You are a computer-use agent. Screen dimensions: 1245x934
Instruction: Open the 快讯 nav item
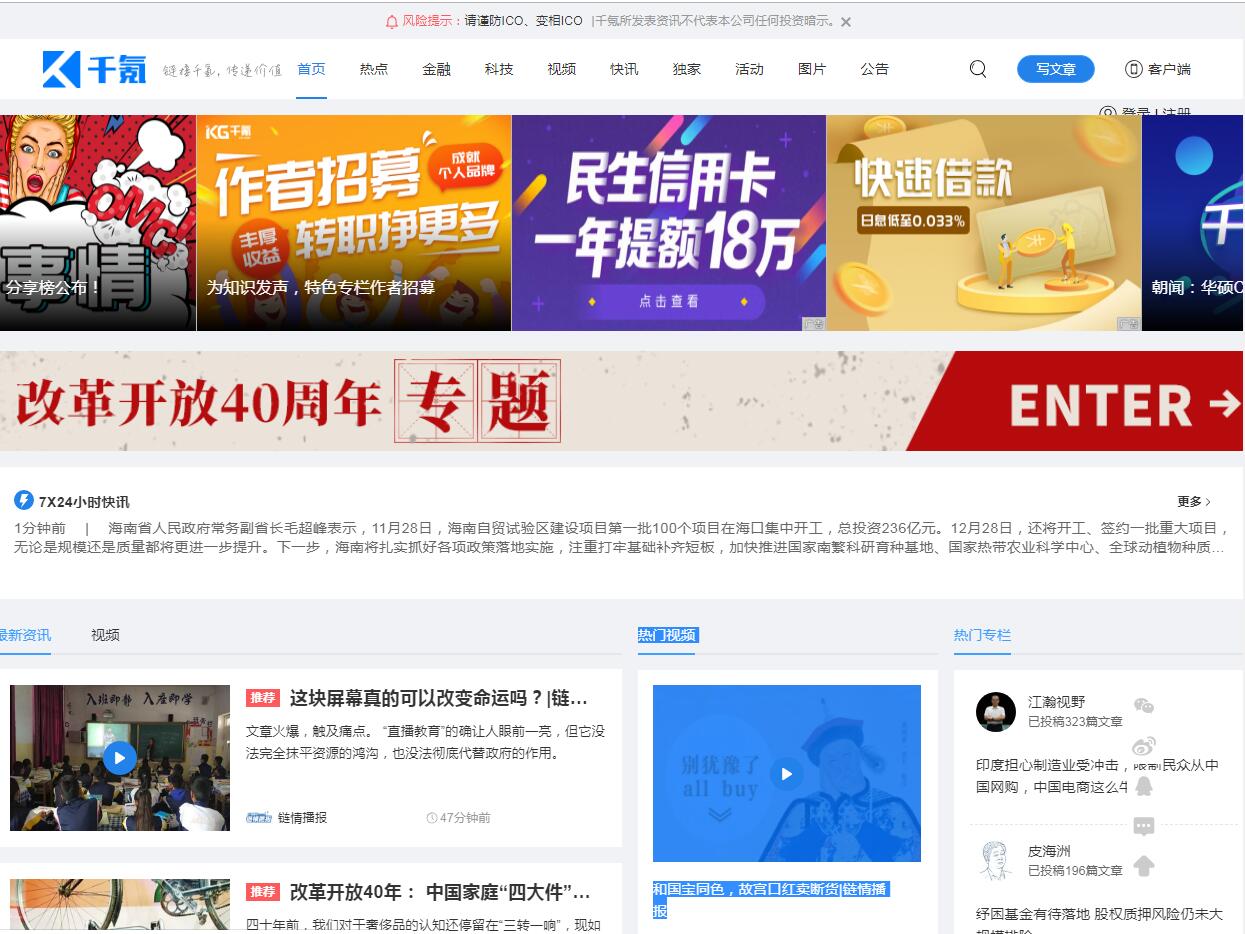point(624,69)
